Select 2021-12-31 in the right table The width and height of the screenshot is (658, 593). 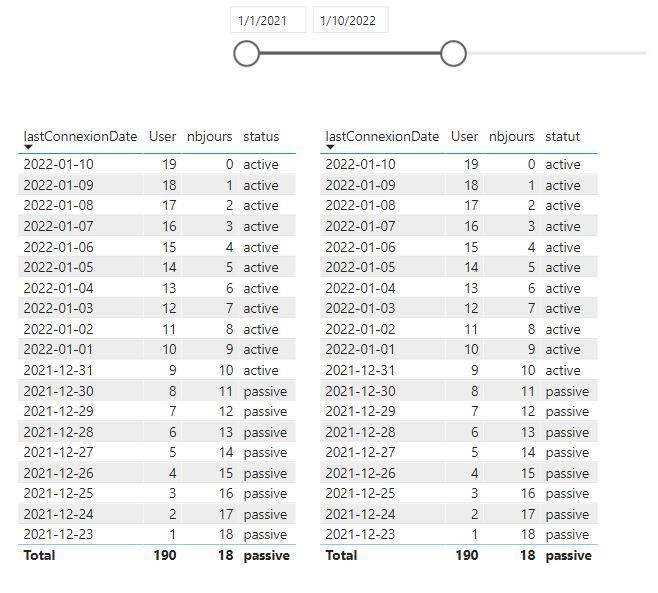pos(360,371)
